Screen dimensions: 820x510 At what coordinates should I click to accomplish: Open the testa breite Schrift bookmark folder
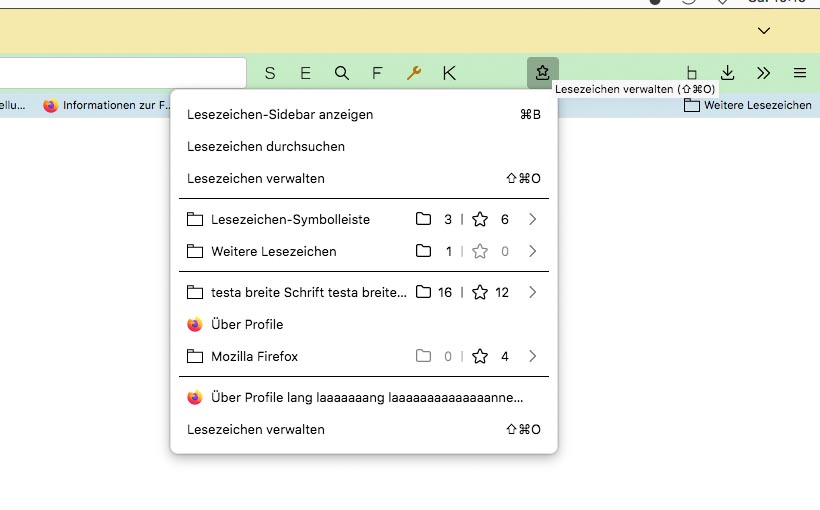coord(300,292)
